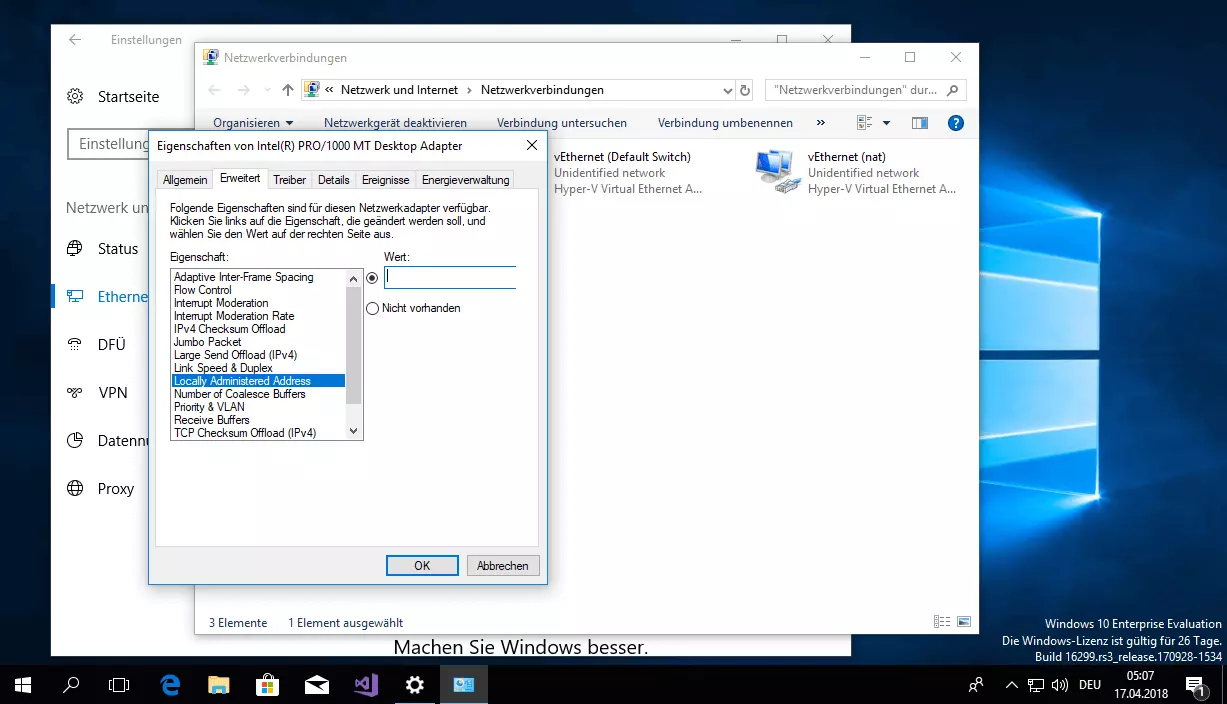Click the Datennutzung pie chart icon
This screenshot has height=704, width=1227.
tap(75, 441)
